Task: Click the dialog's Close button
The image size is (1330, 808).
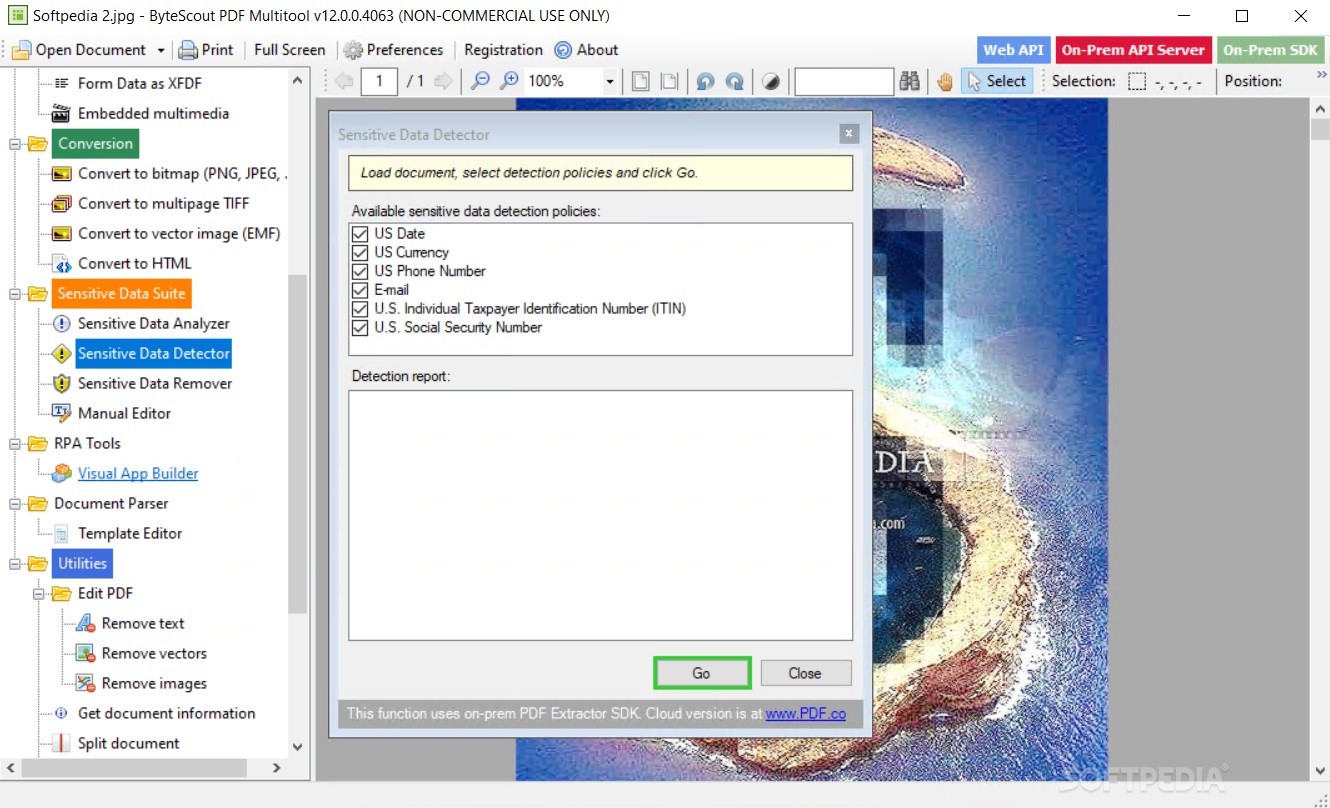Action: (805, 673)
